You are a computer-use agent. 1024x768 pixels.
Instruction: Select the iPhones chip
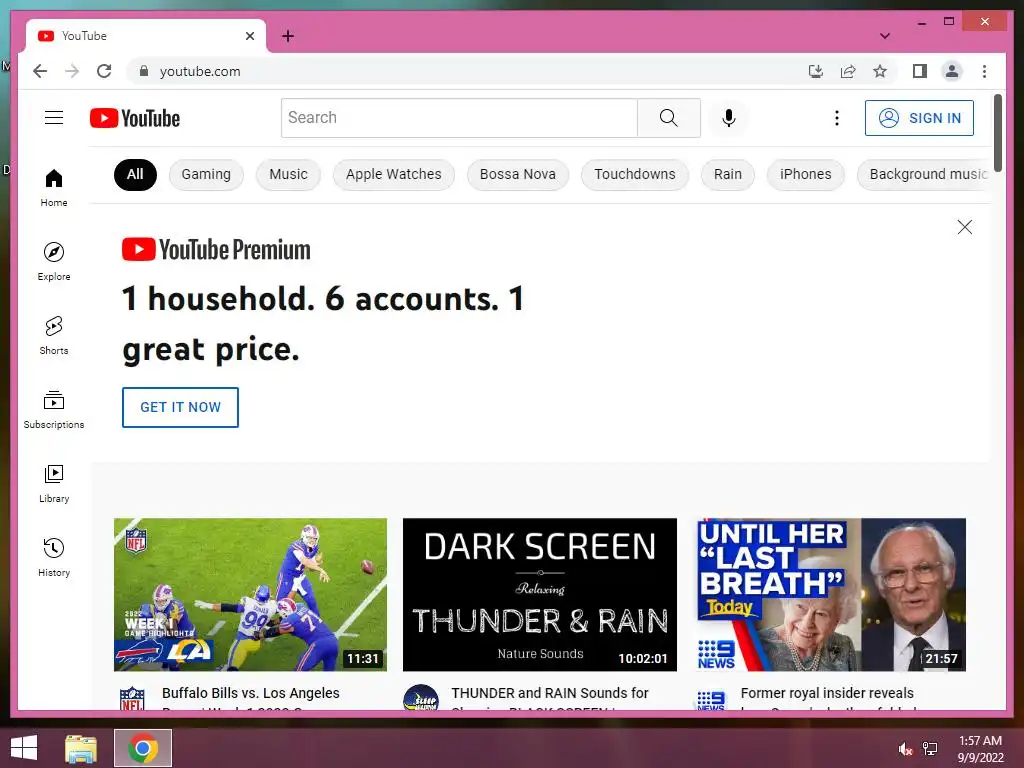coord(805,174)
